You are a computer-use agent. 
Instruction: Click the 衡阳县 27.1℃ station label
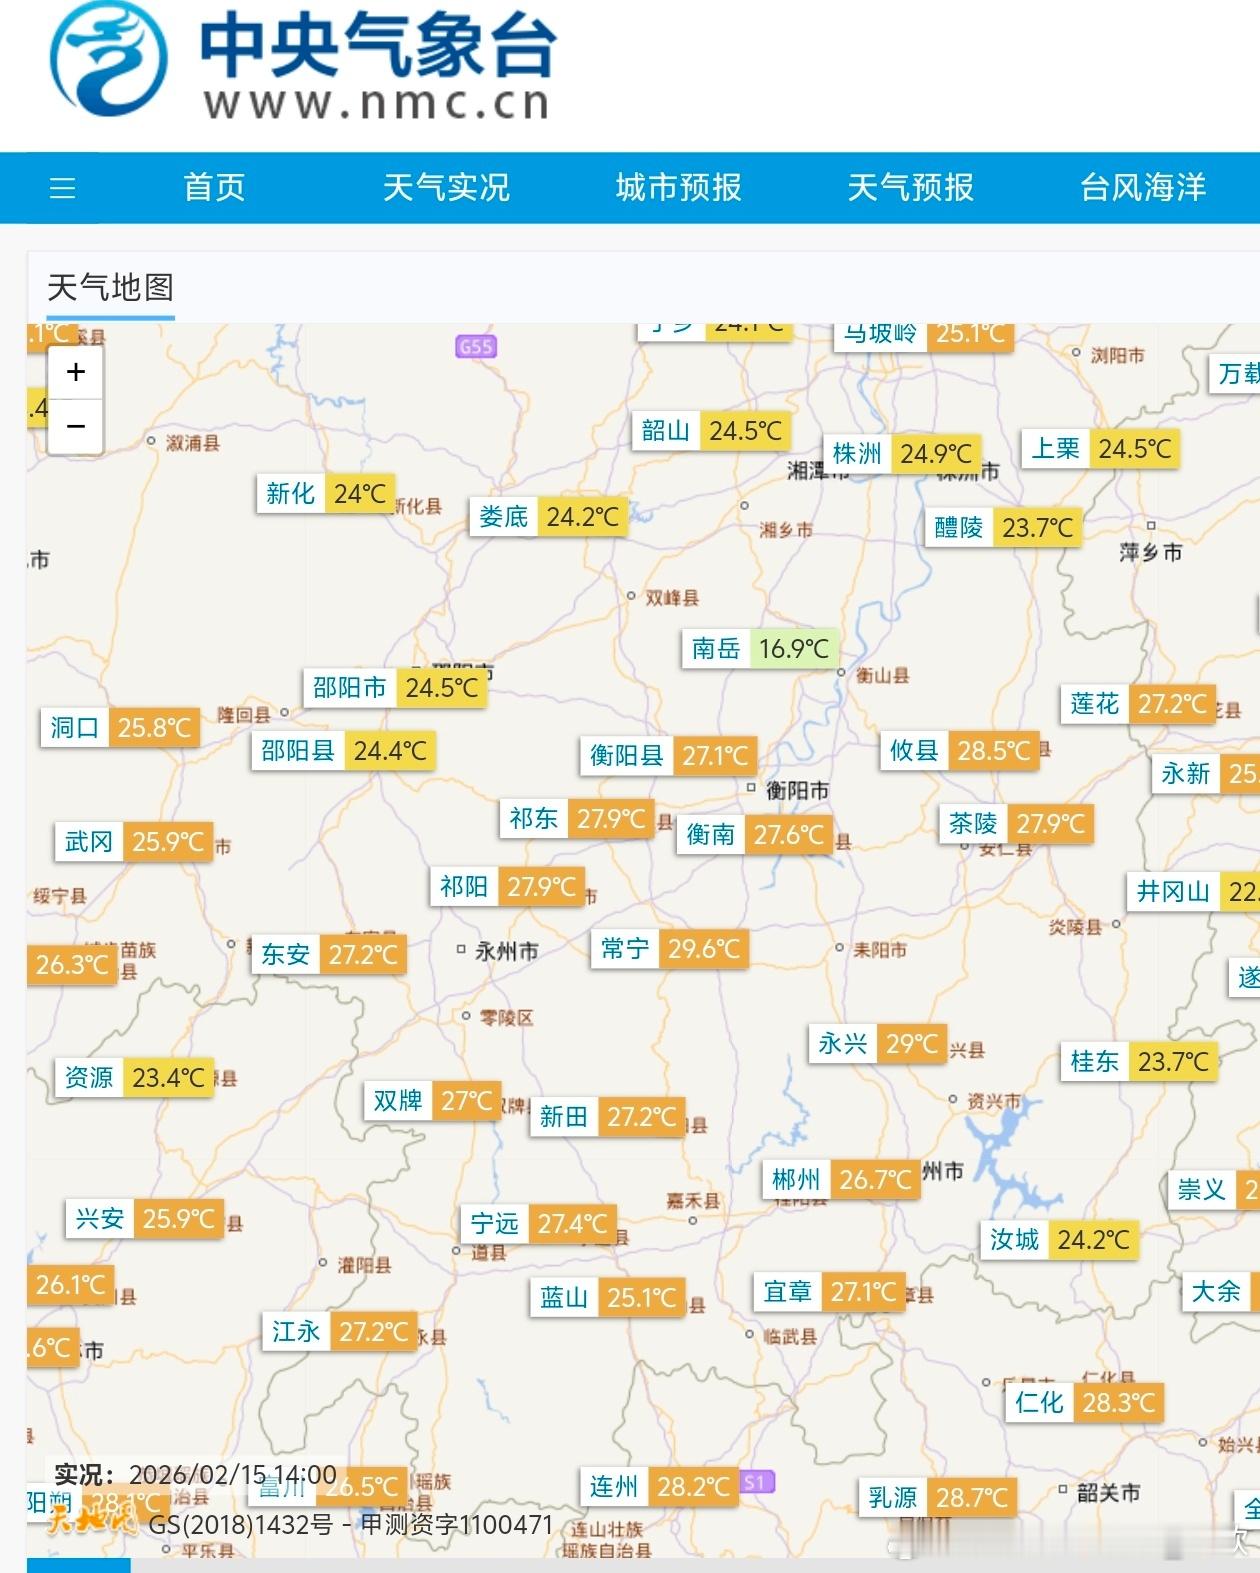point(668,756)
